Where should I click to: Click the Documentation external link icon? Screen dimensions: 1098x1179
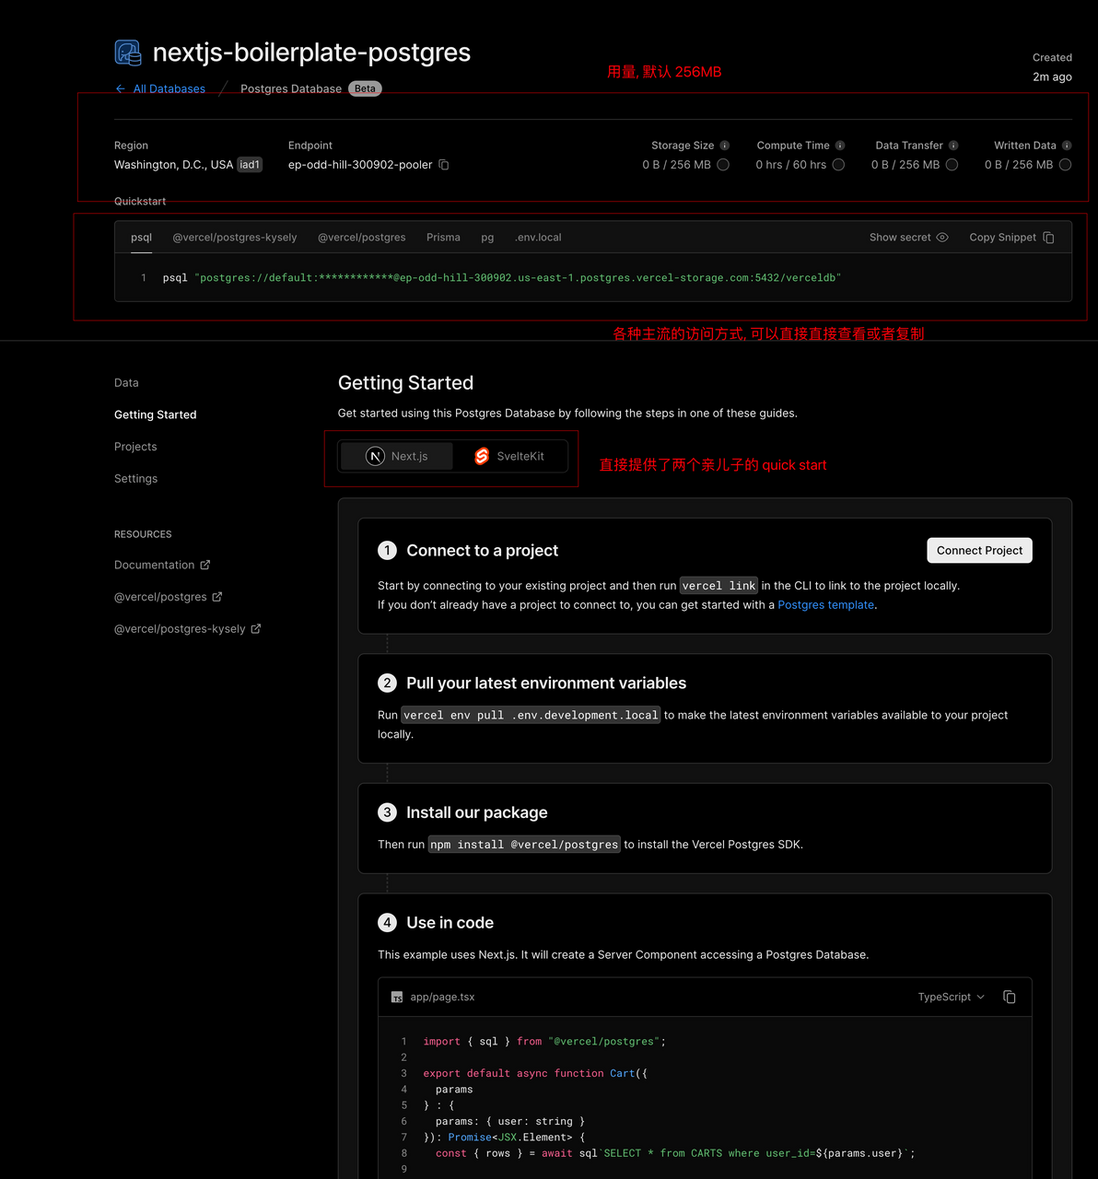[205, 565]
